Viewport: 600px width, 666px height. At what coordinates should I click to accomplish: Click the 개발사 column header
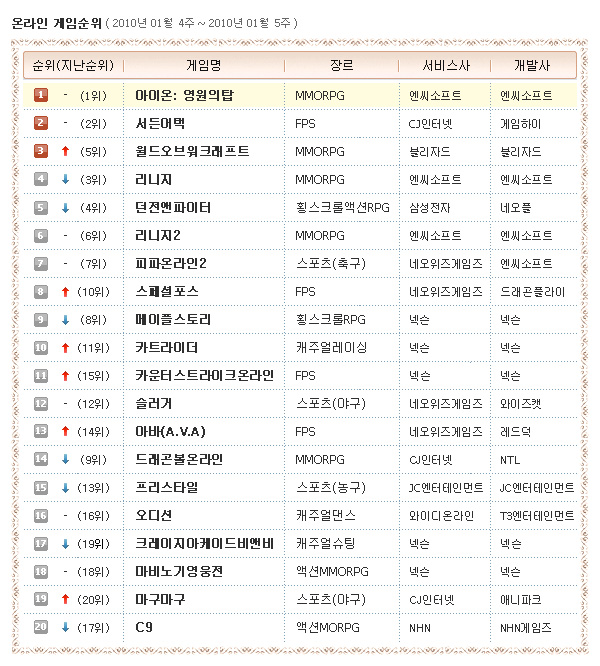pyautogui.click(x=531, y=66)
